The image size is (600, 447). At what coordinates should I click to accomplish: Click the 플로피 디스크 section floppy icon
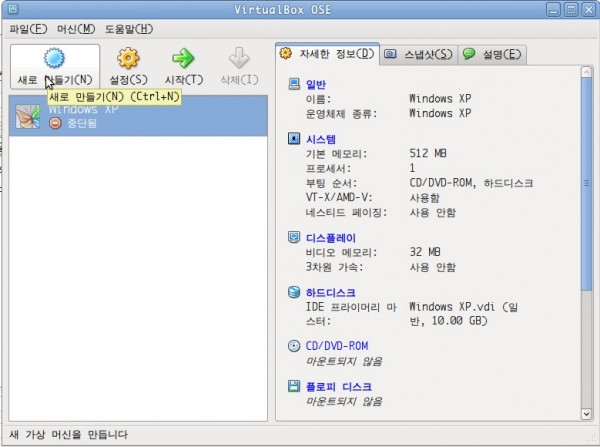[294, 386]
